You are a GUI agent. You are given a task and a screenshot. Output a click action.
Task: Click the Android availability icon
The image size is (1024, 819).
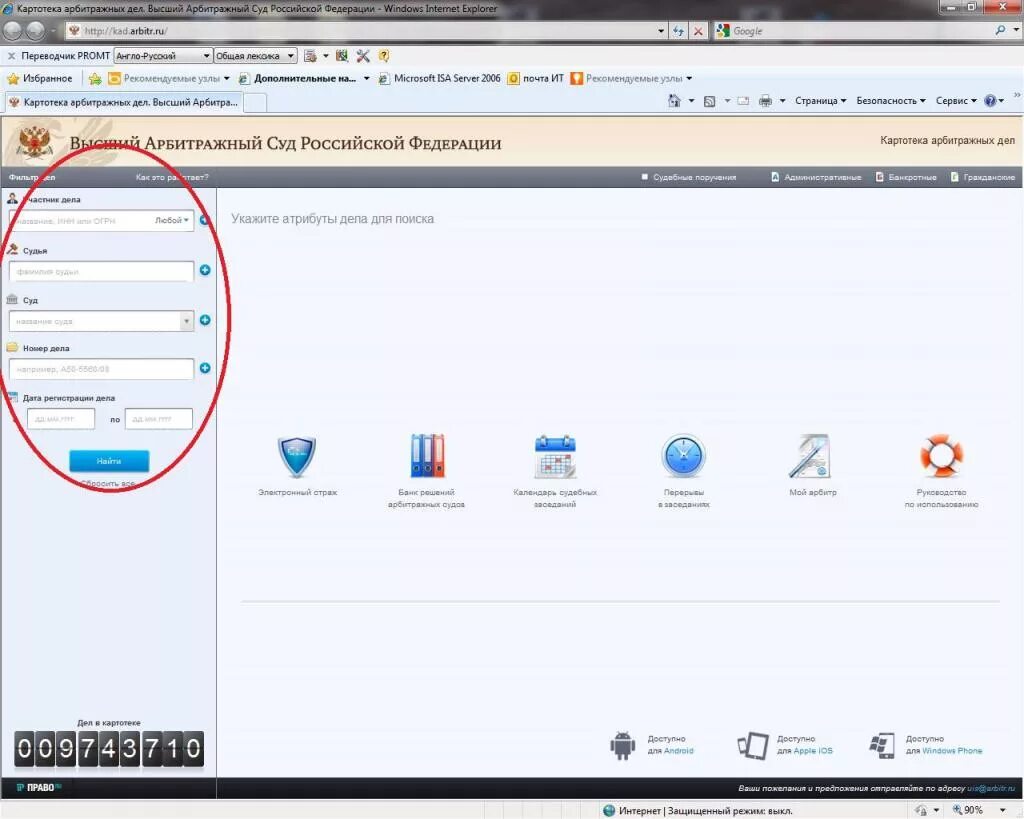[622, 745]
